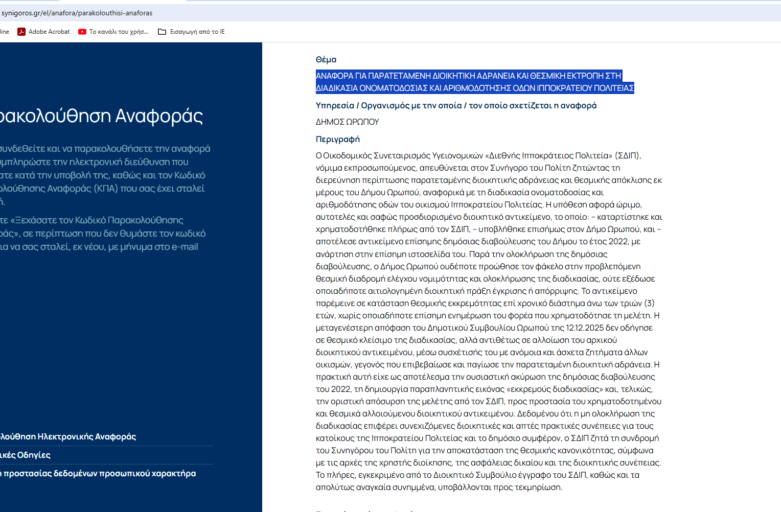781x512 pixels.
Task: Click the description line mentioning '12.12.2025'
Action: tap(484, 328)
